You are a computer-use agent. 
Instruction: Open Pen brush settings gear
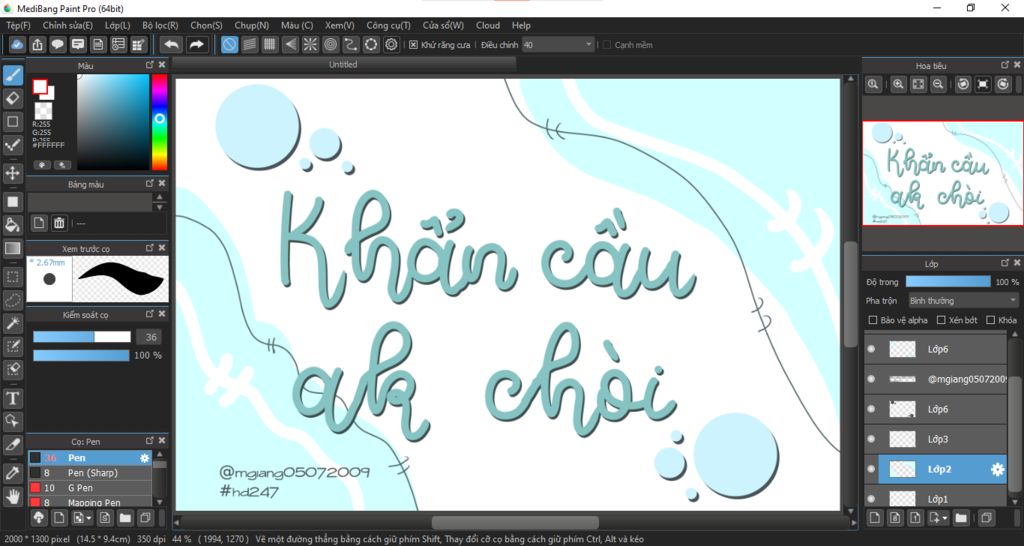coord(144,458)
